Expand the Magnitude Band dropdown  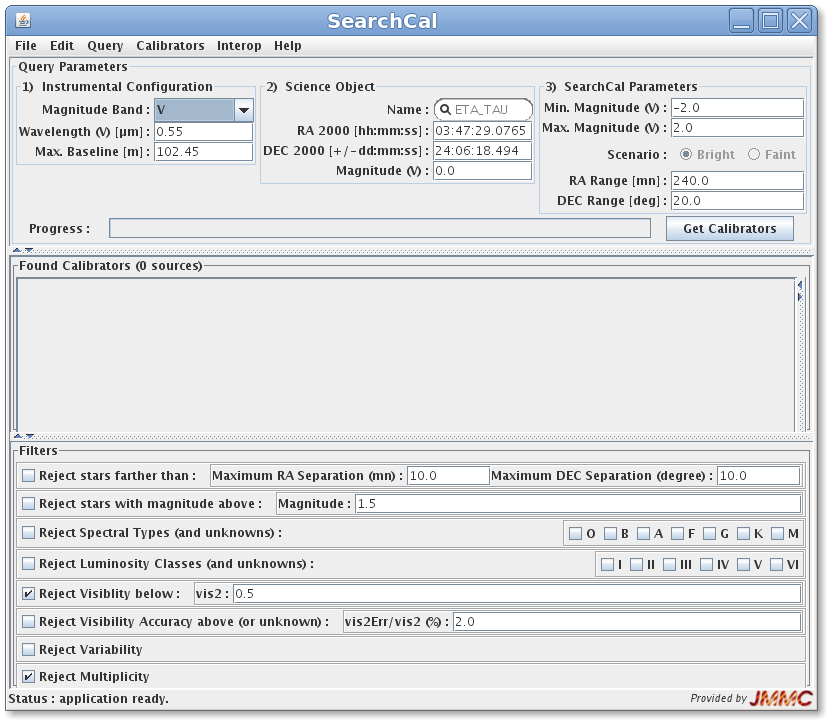(x=244, y=110)
